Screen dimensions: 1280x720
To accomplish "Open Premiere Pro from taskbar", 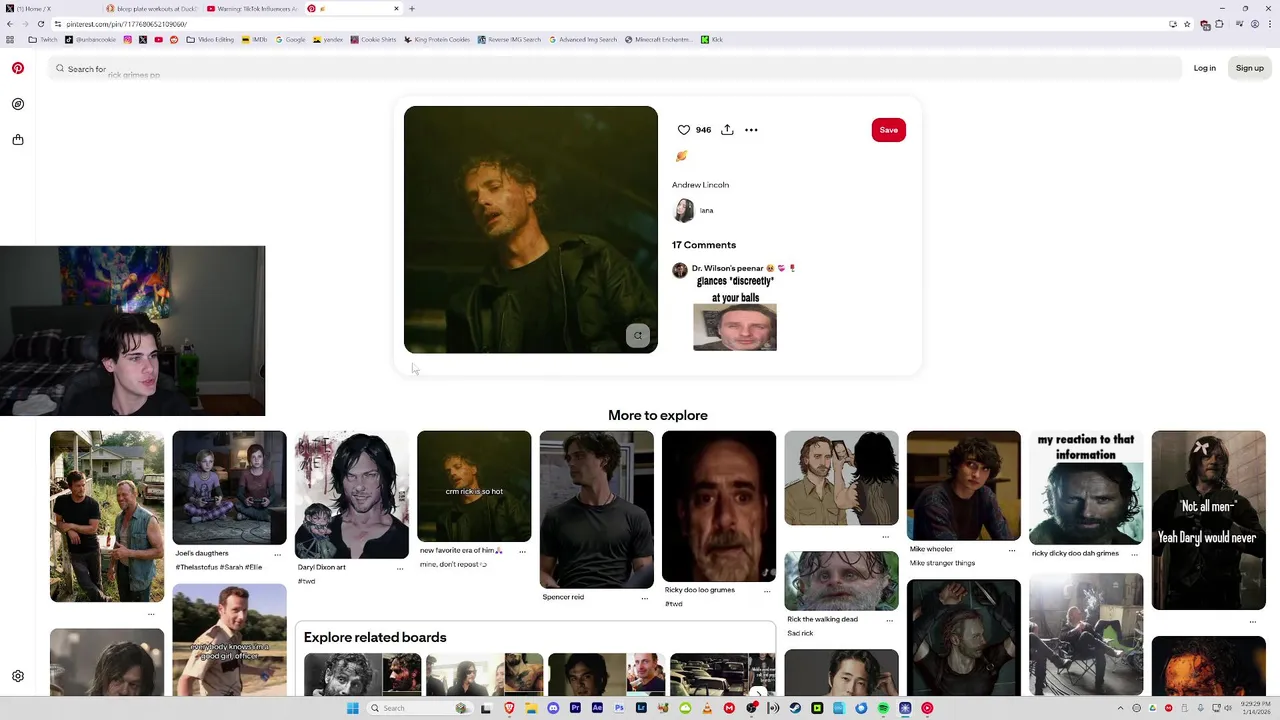I will click(x=575, y=708).
